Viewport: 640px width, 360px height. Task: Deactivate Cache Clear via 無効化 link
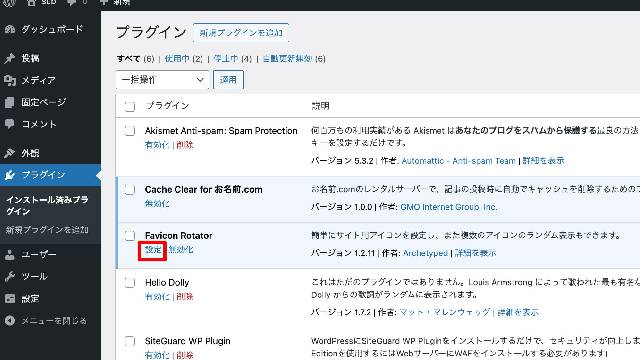coord(157,203)
